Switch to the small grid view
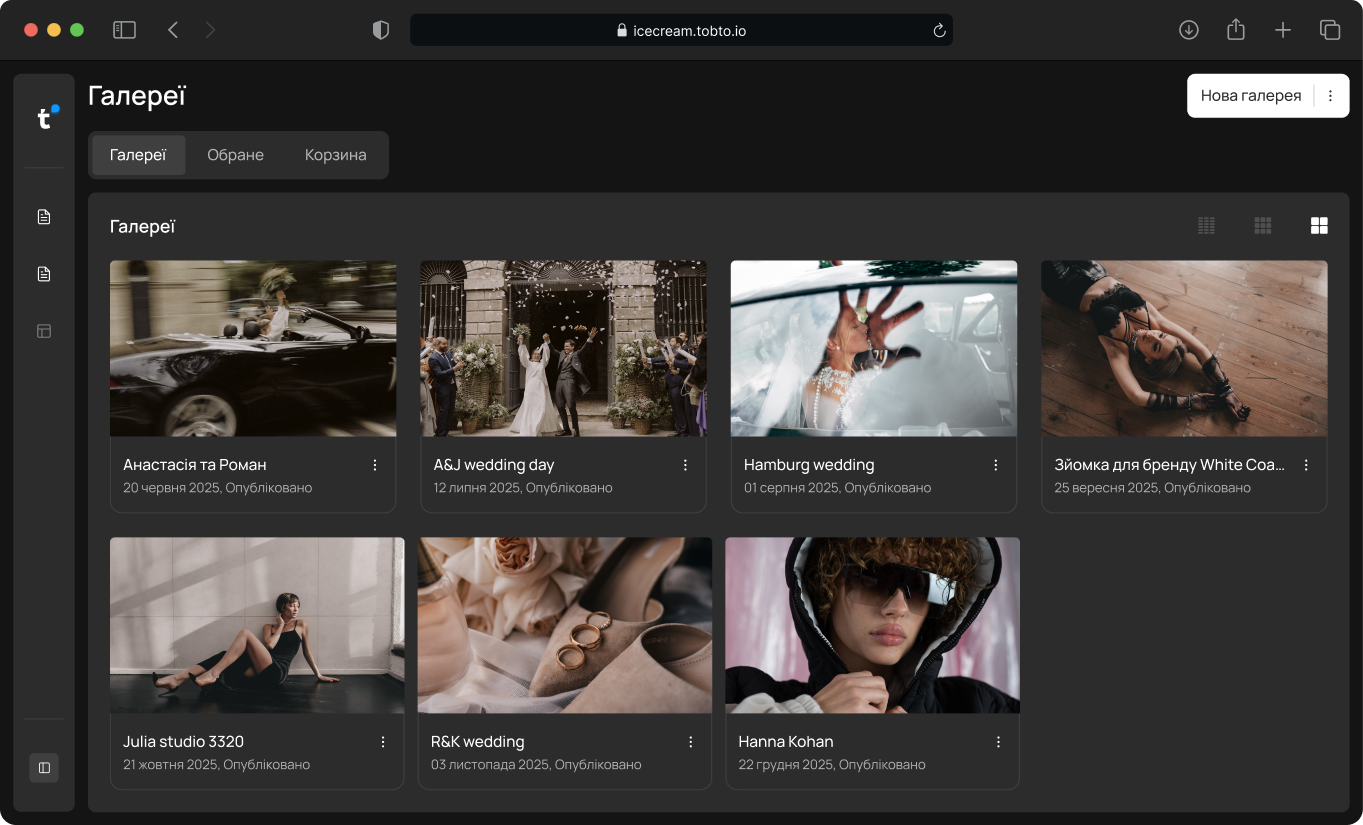 click(1206, 226)
